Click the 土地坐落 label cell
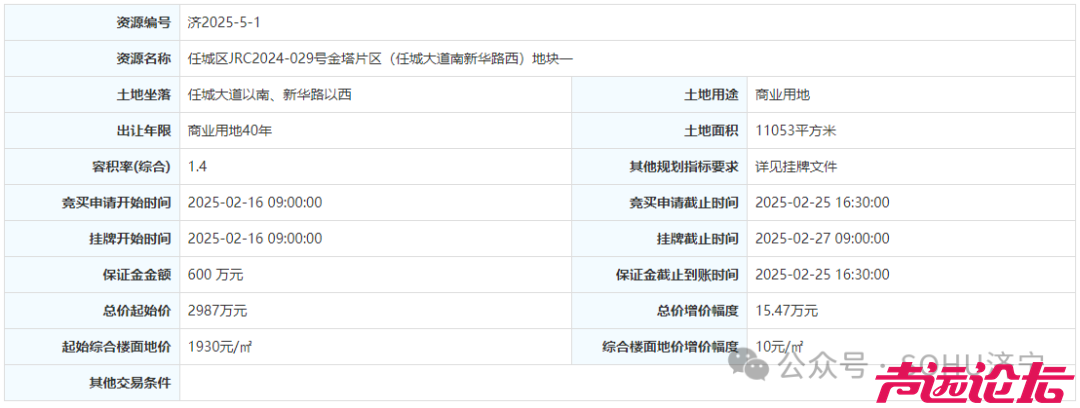 click(x=93, y=95)
